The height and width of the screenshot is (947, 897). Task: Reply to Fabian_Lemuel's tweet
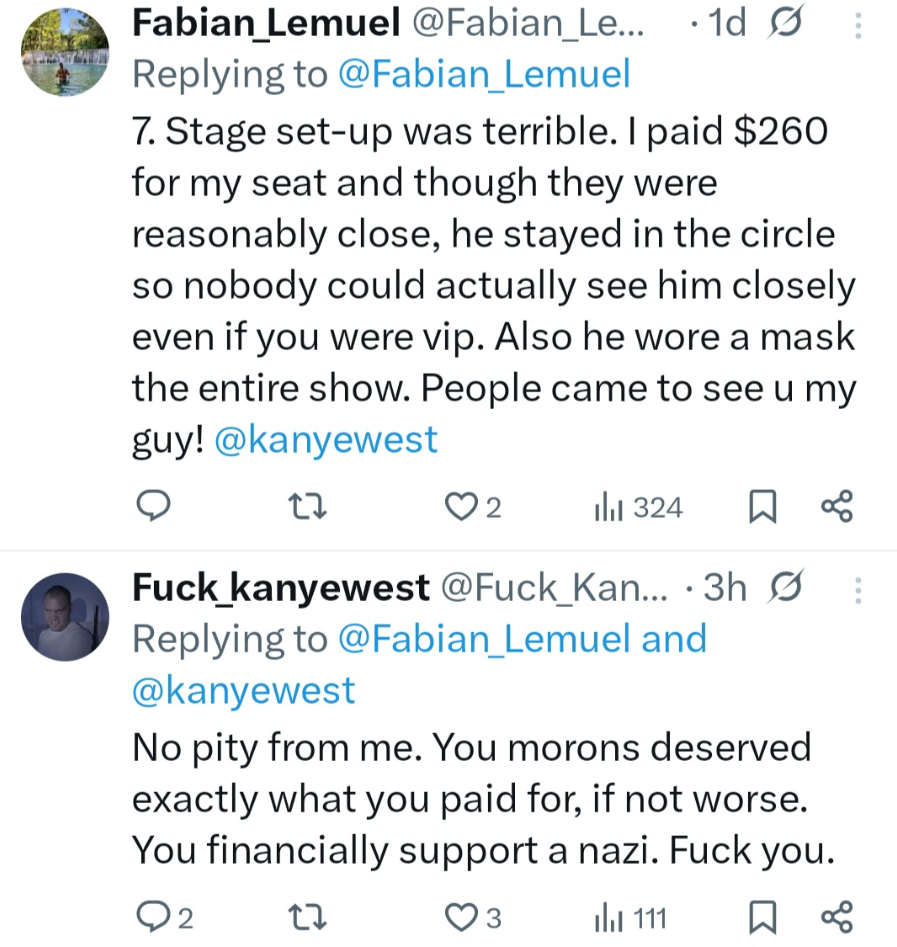point(150,508)
